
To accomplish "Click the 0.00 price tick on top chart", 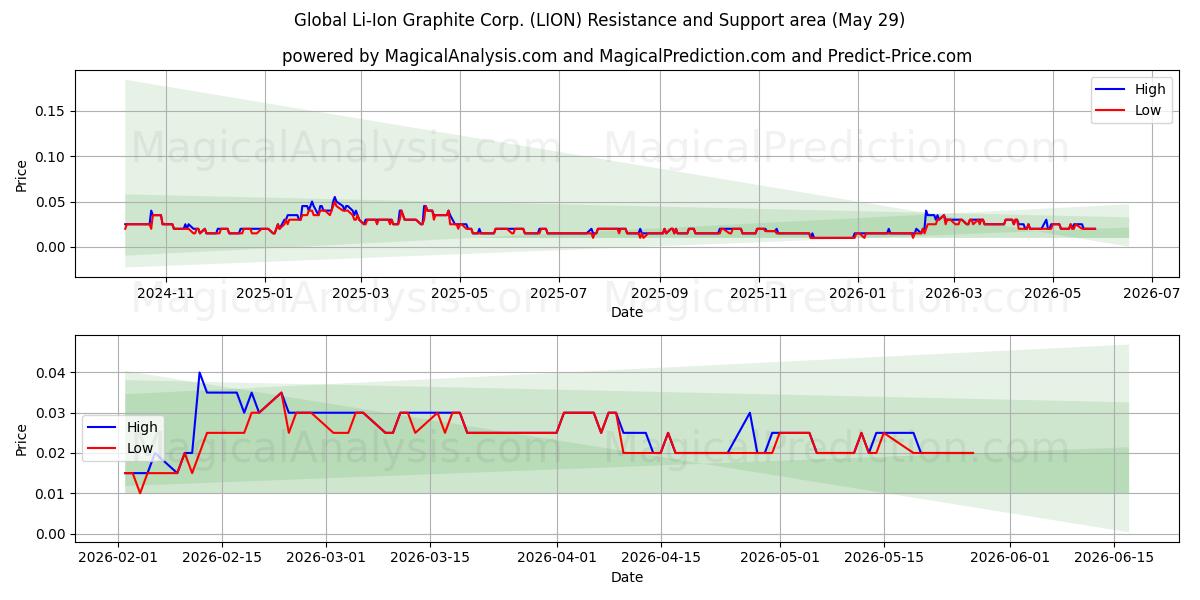I will [52, 247].
